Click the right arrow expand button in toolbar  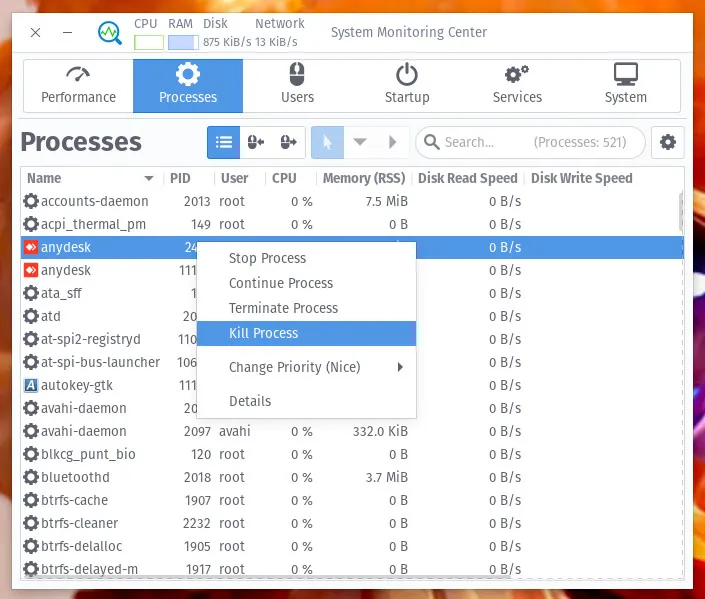coord(393,143)
